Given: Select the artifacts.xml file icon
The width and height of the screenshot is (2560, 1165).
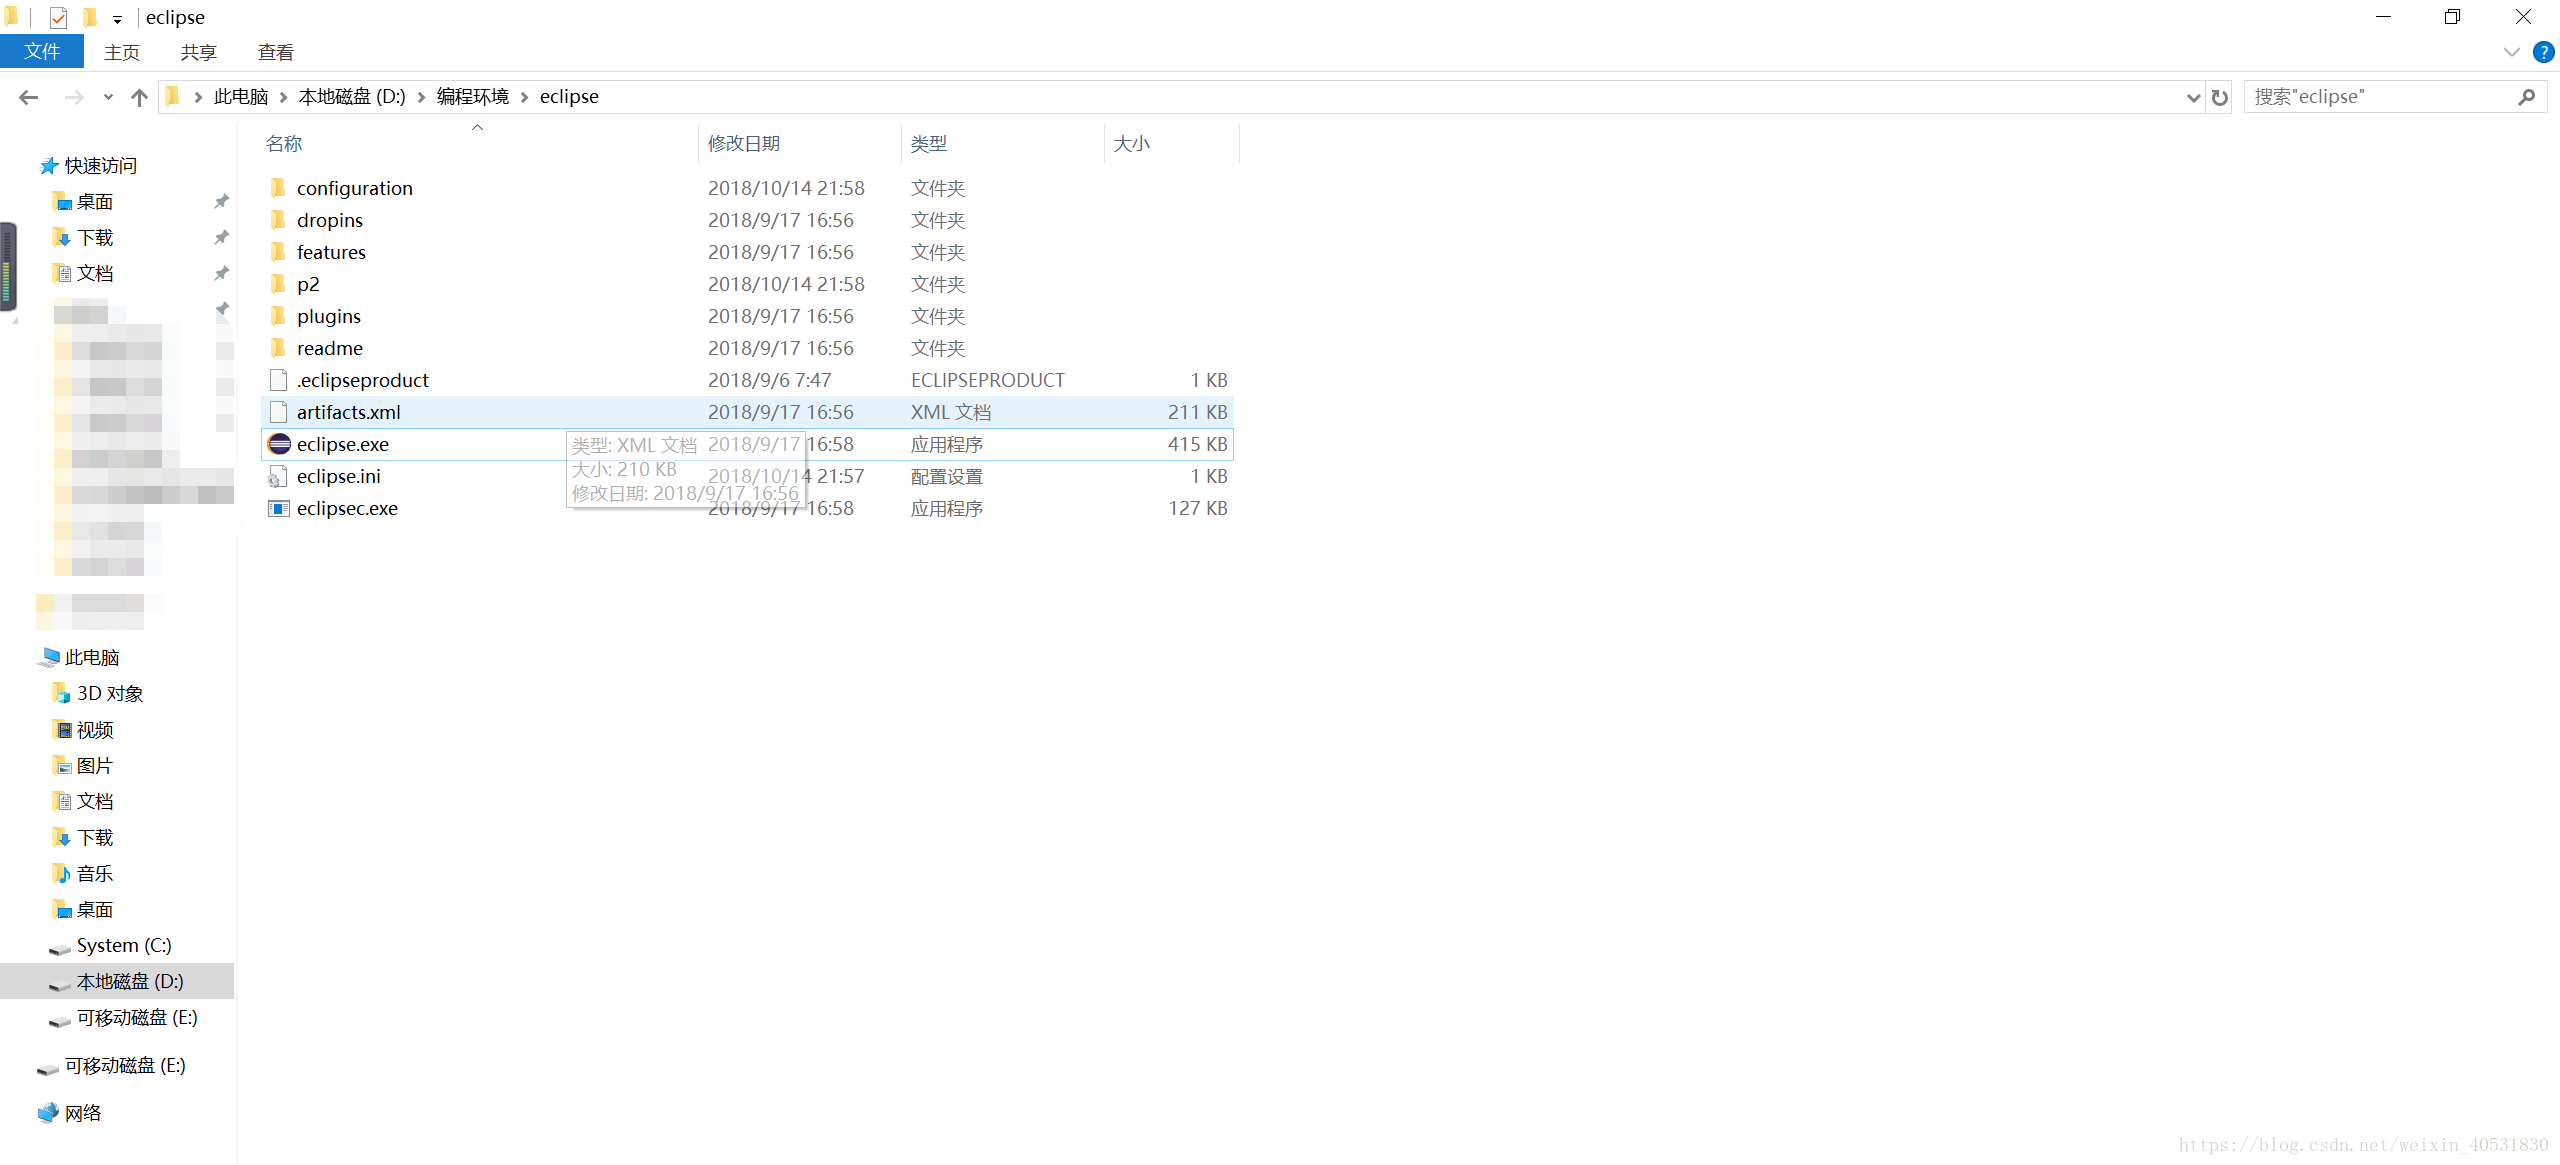Looking at the screenshot, I should [x=279, y=412].
